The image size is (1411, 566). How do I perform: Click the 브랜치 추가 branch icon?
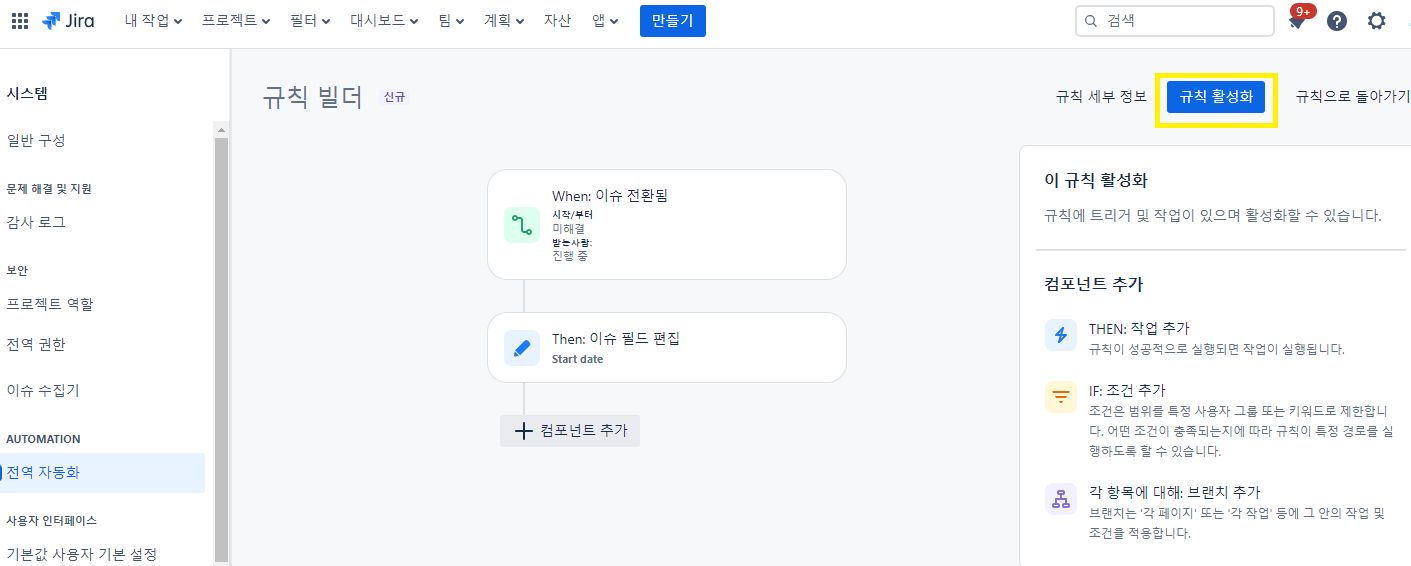(1061, 498)
